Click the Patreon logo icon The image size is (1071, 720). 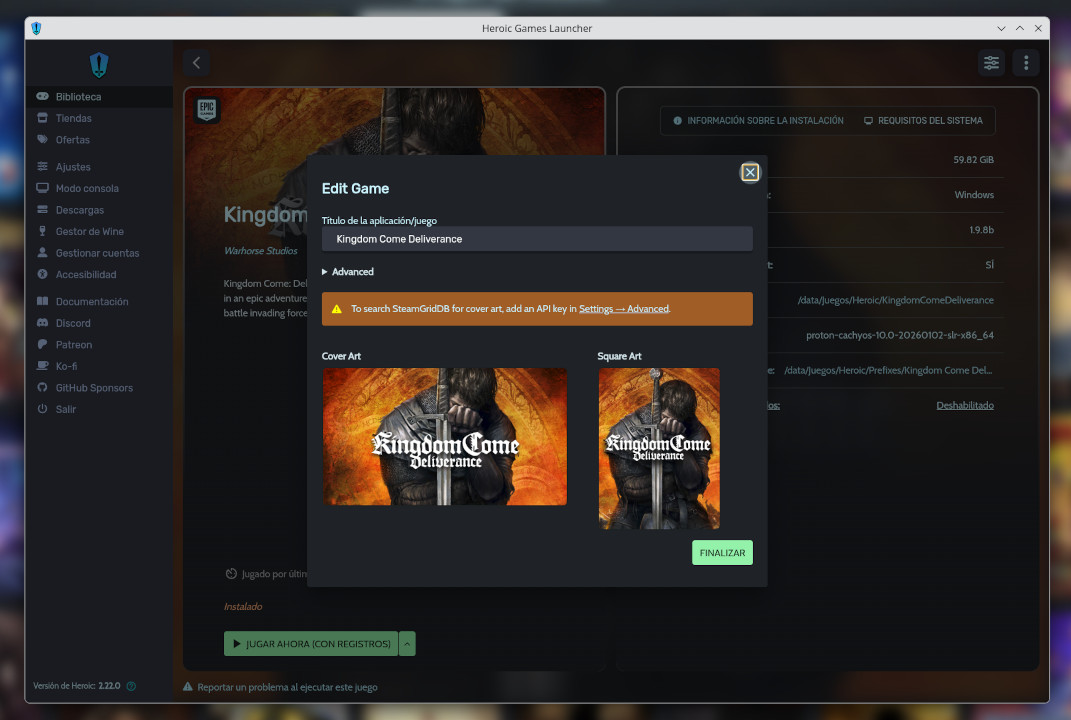[42, 344]
